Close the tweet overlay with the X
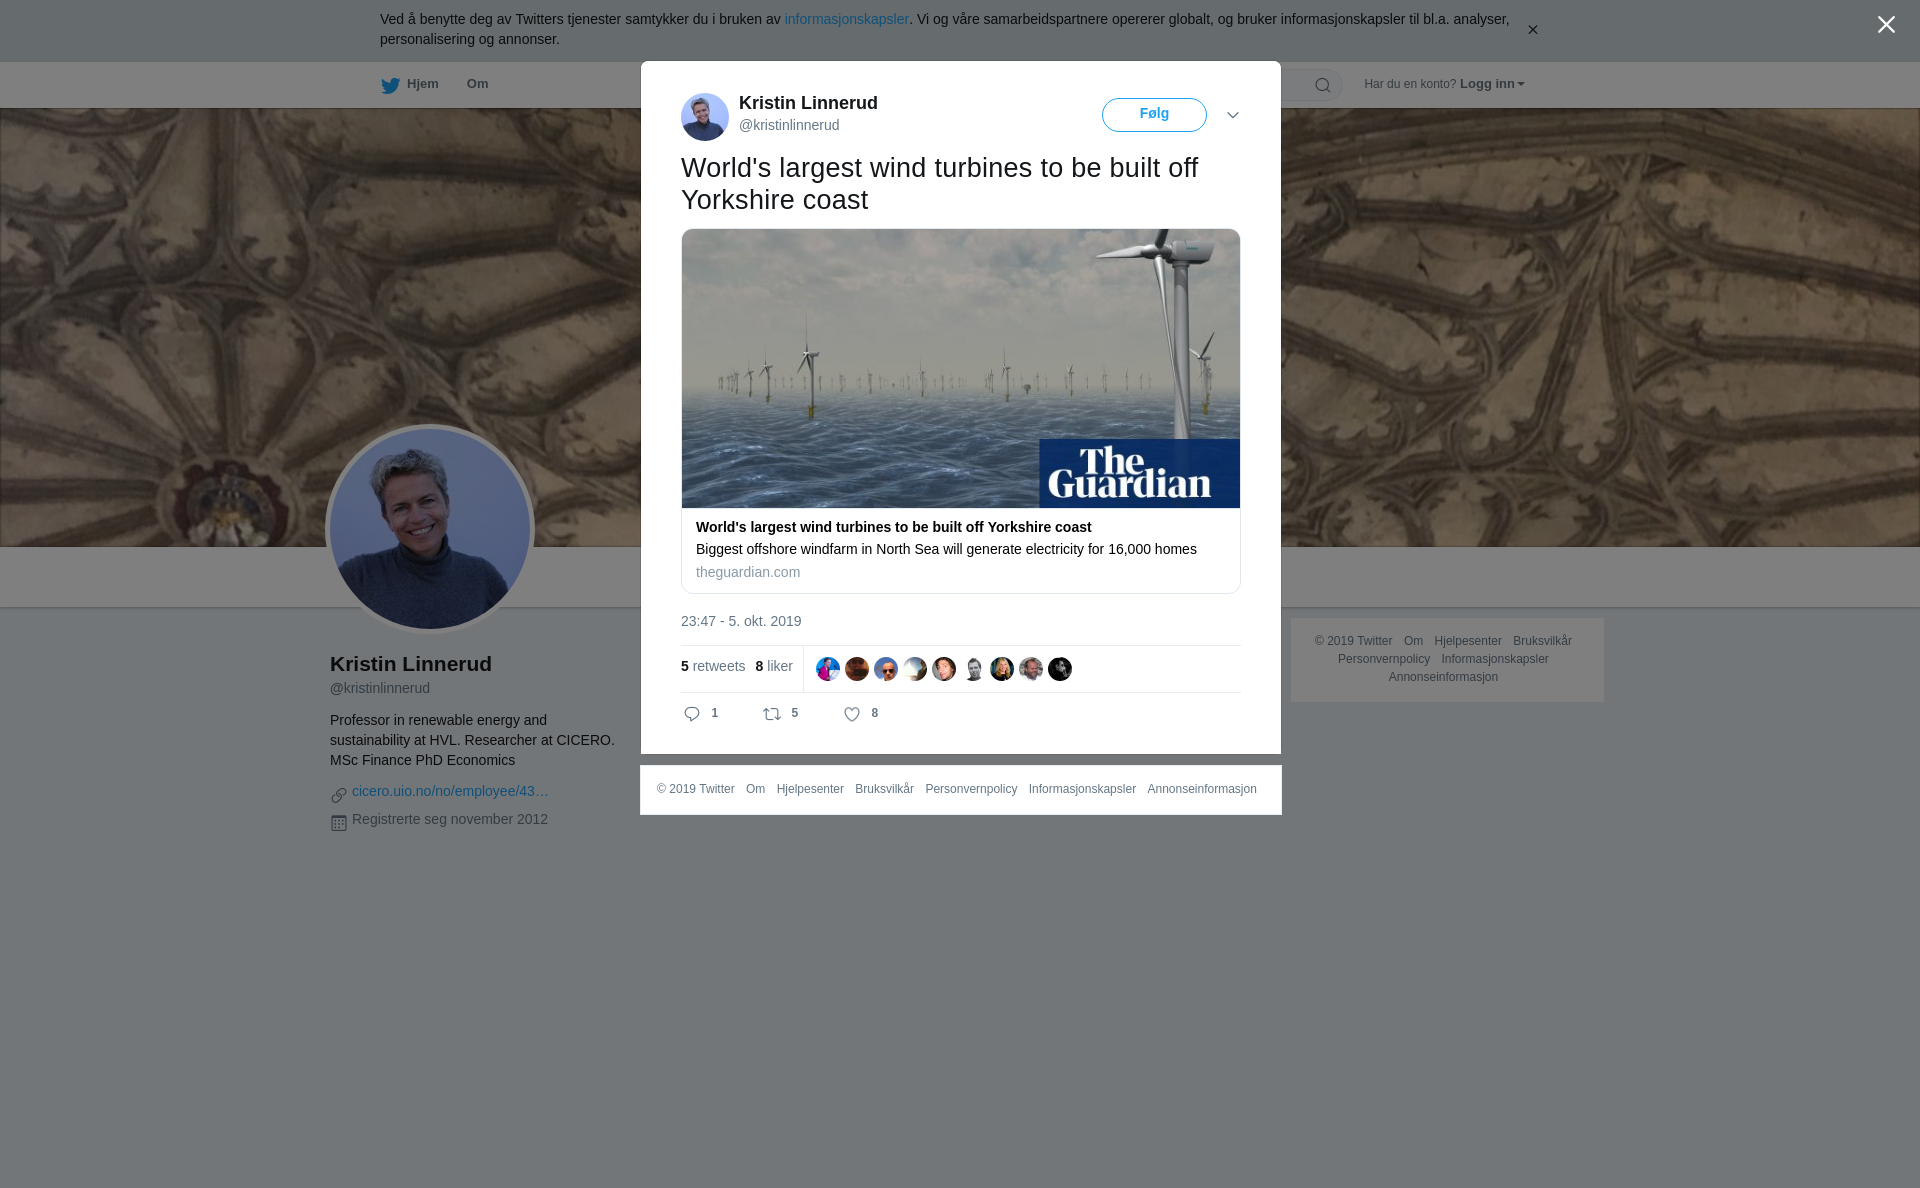The height and width of the screenshot is (1188, 1920). [1886, 25]
